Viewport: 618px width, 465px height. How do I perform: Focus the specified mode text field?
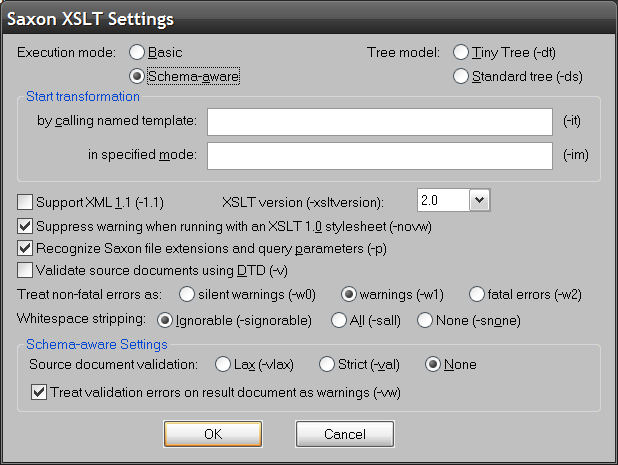[x=380, y=156]
